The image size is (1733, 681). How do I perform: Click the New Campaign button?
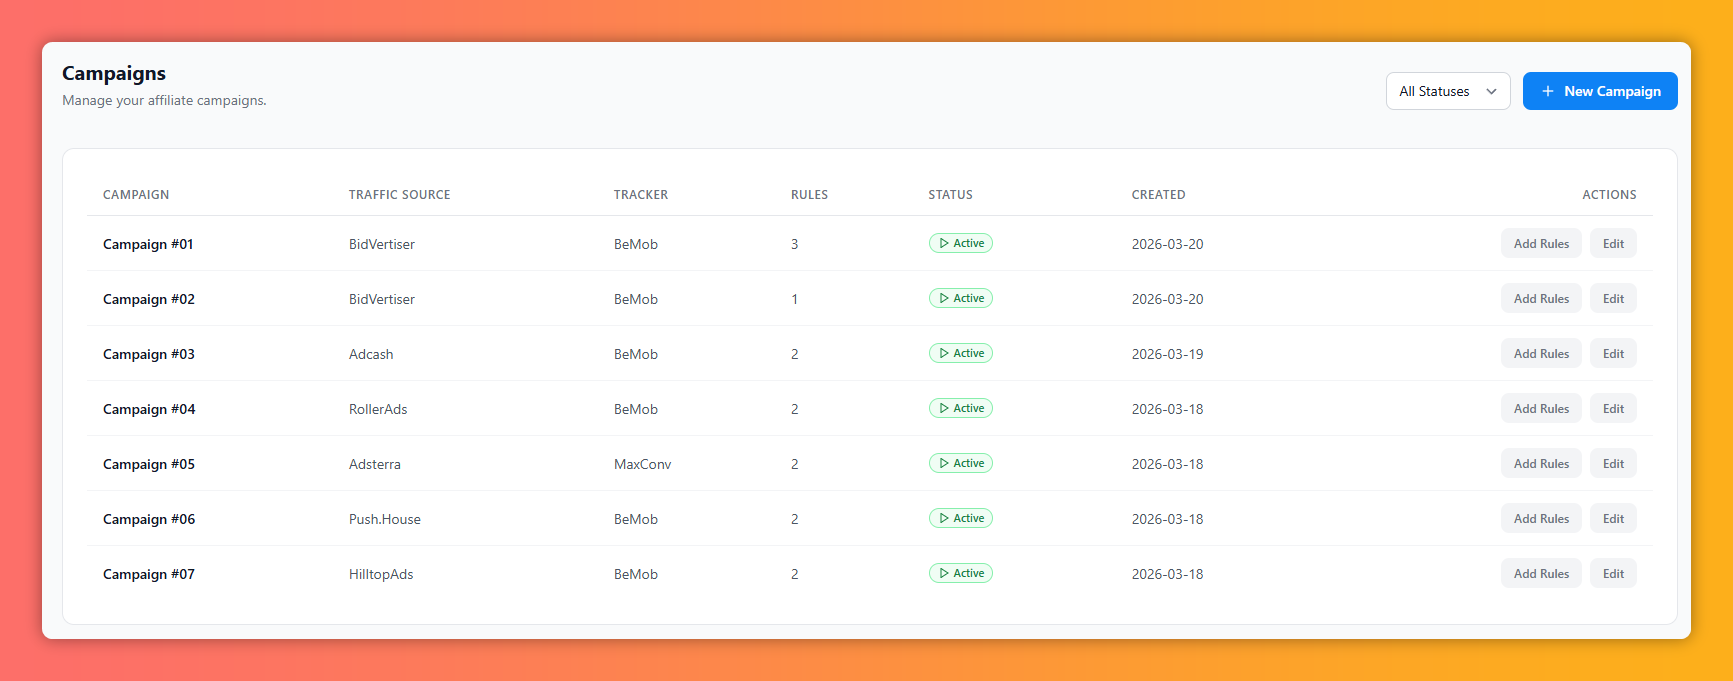pyautogui.click(x=1600, y=91)
